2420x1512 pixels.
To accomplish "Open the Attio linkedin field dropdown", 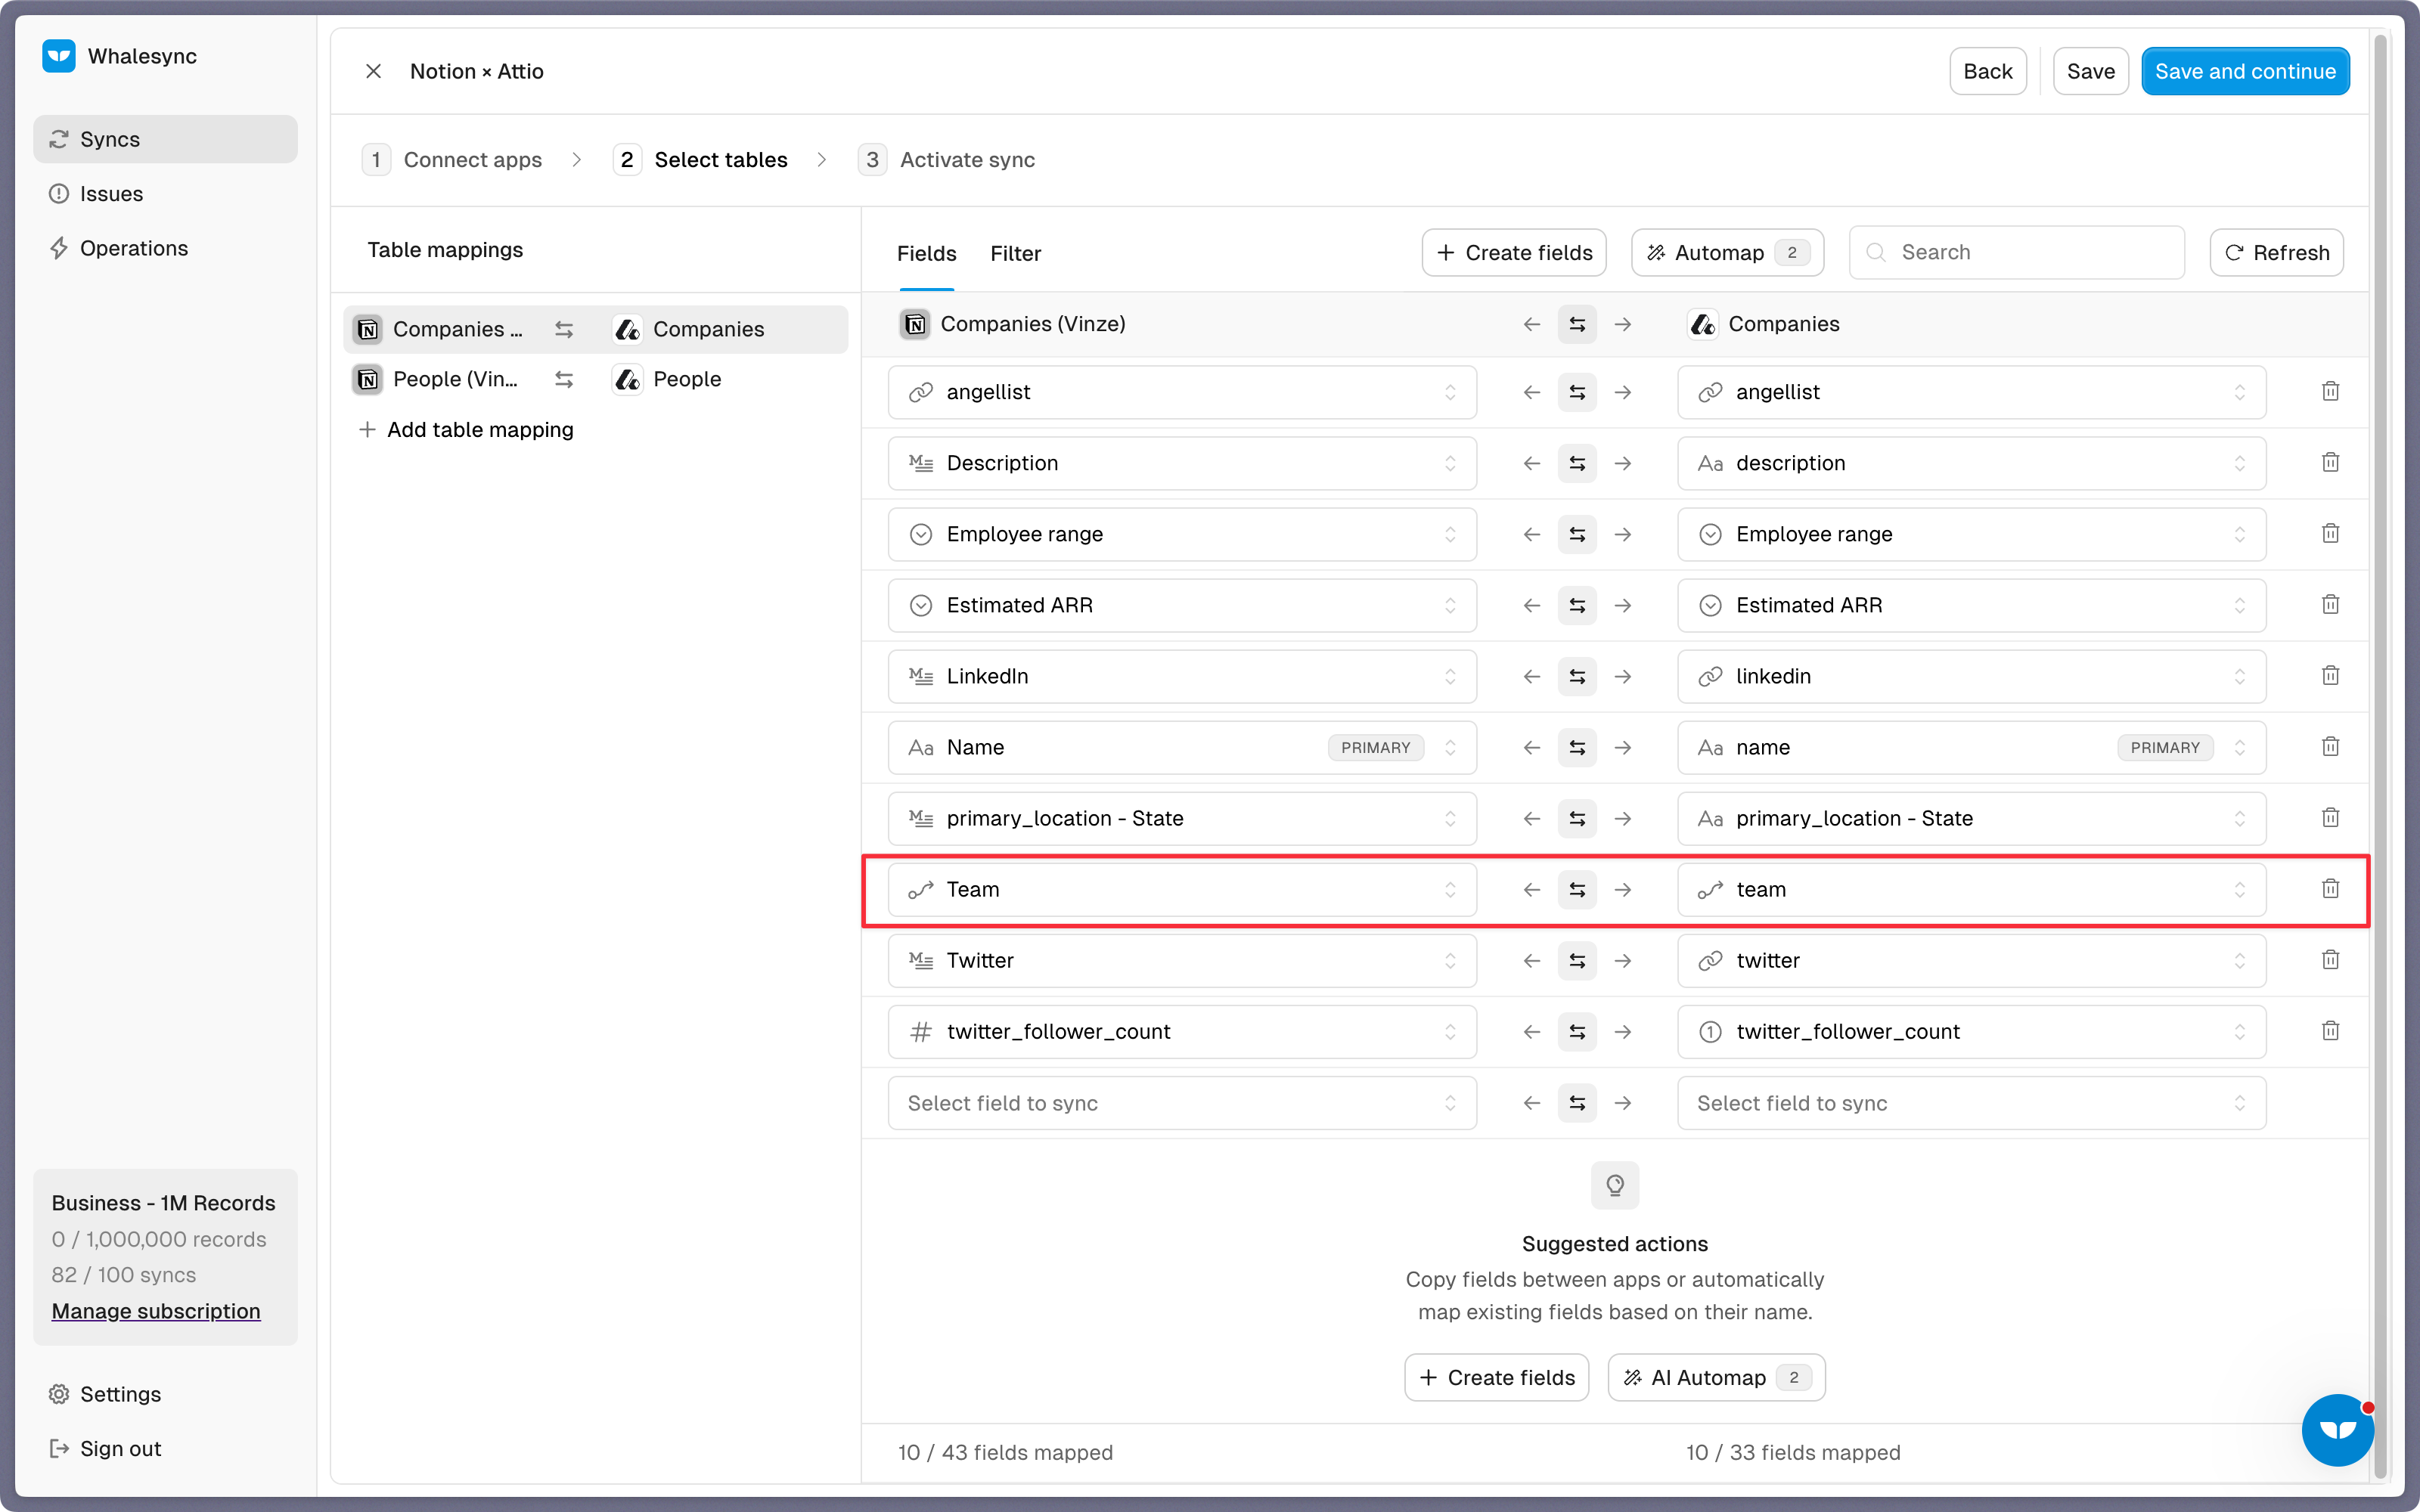I will 1971,676.
